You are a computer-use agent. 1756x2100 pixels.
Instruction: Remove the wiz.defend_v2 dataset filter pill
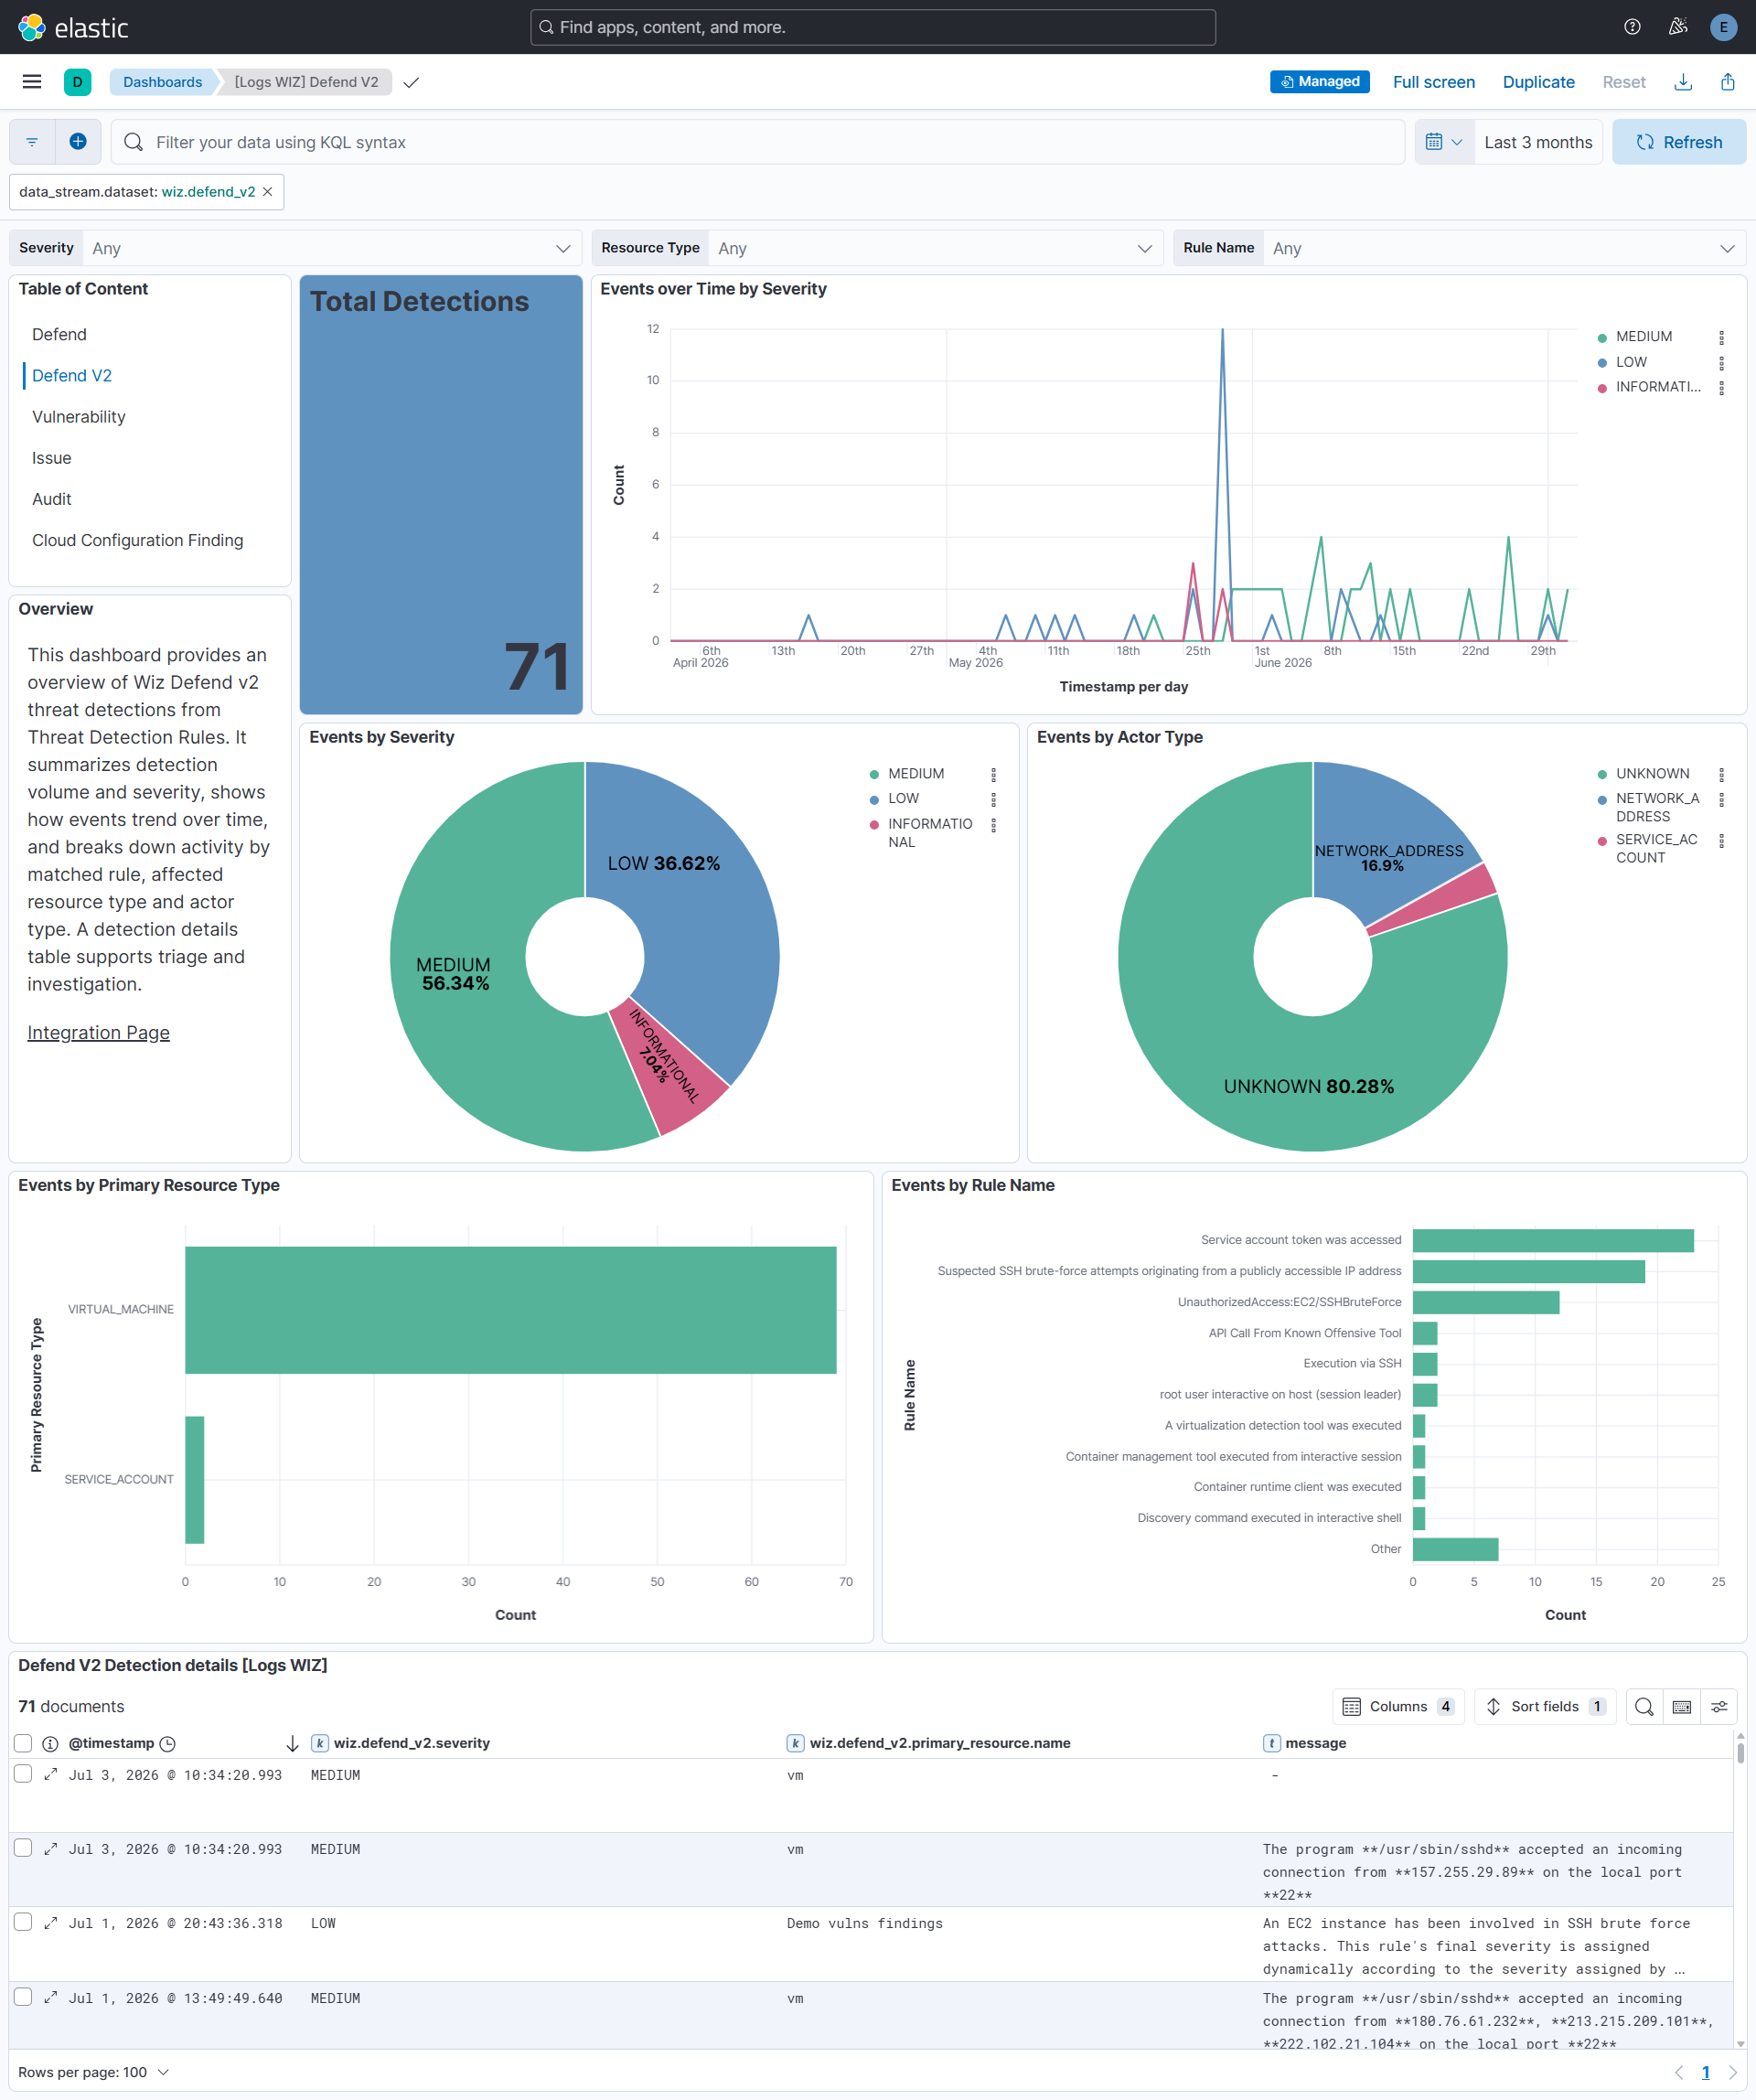pos(268,192)
